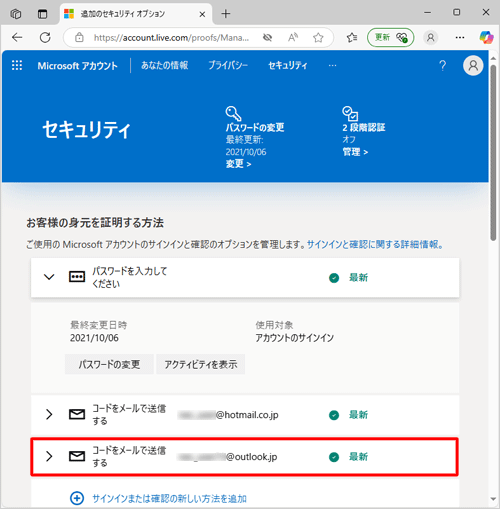Screen dimensions: 500x509
Task: Open the Favorites list icon
Action: [352, 37]
